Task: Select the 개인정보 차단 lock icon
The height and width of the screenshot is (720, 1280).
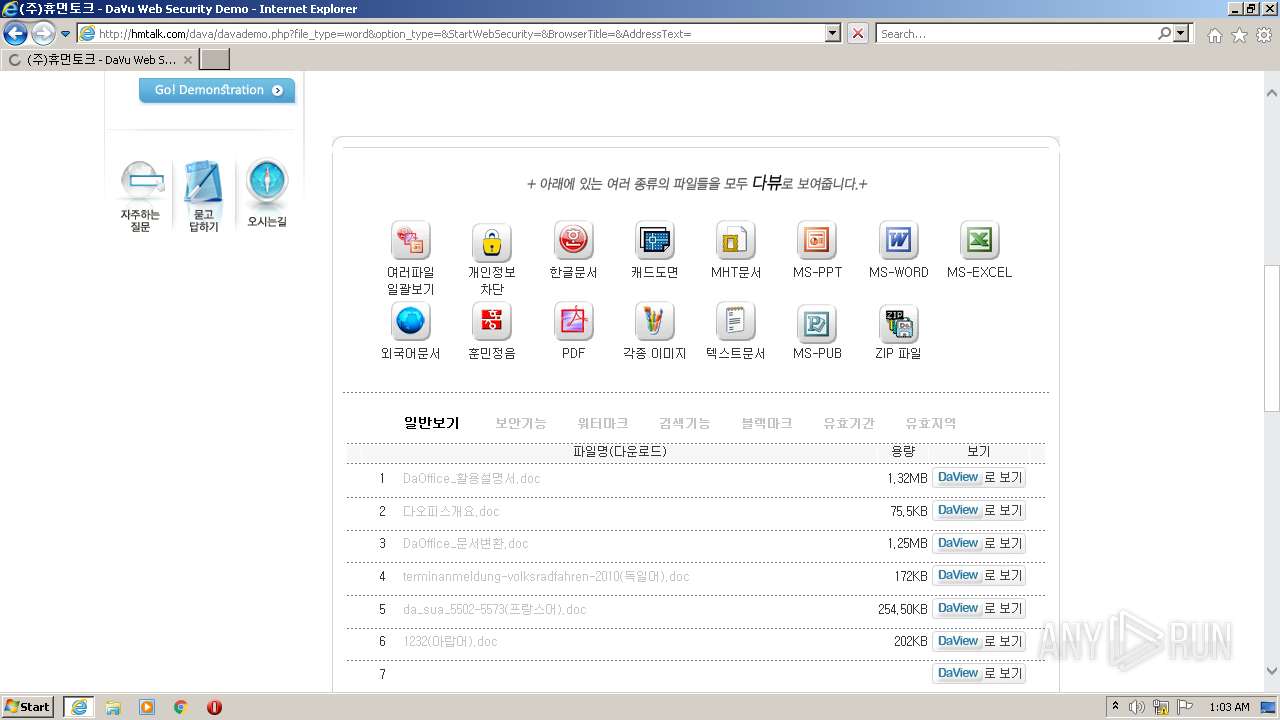Action: (491, 241)
